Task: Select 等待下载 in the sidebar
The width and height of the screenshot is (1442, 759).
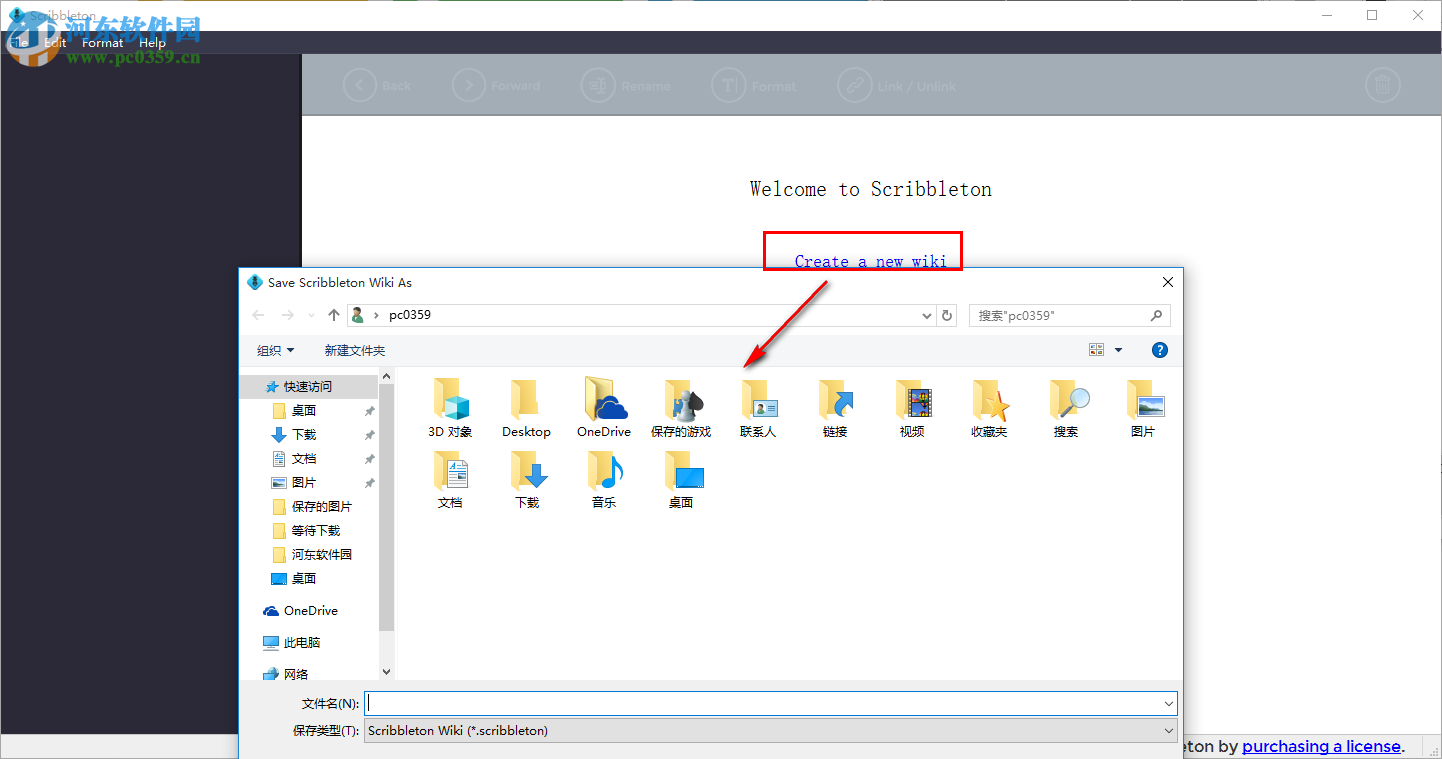Action: pyautogui.click(x=316, y=531)
